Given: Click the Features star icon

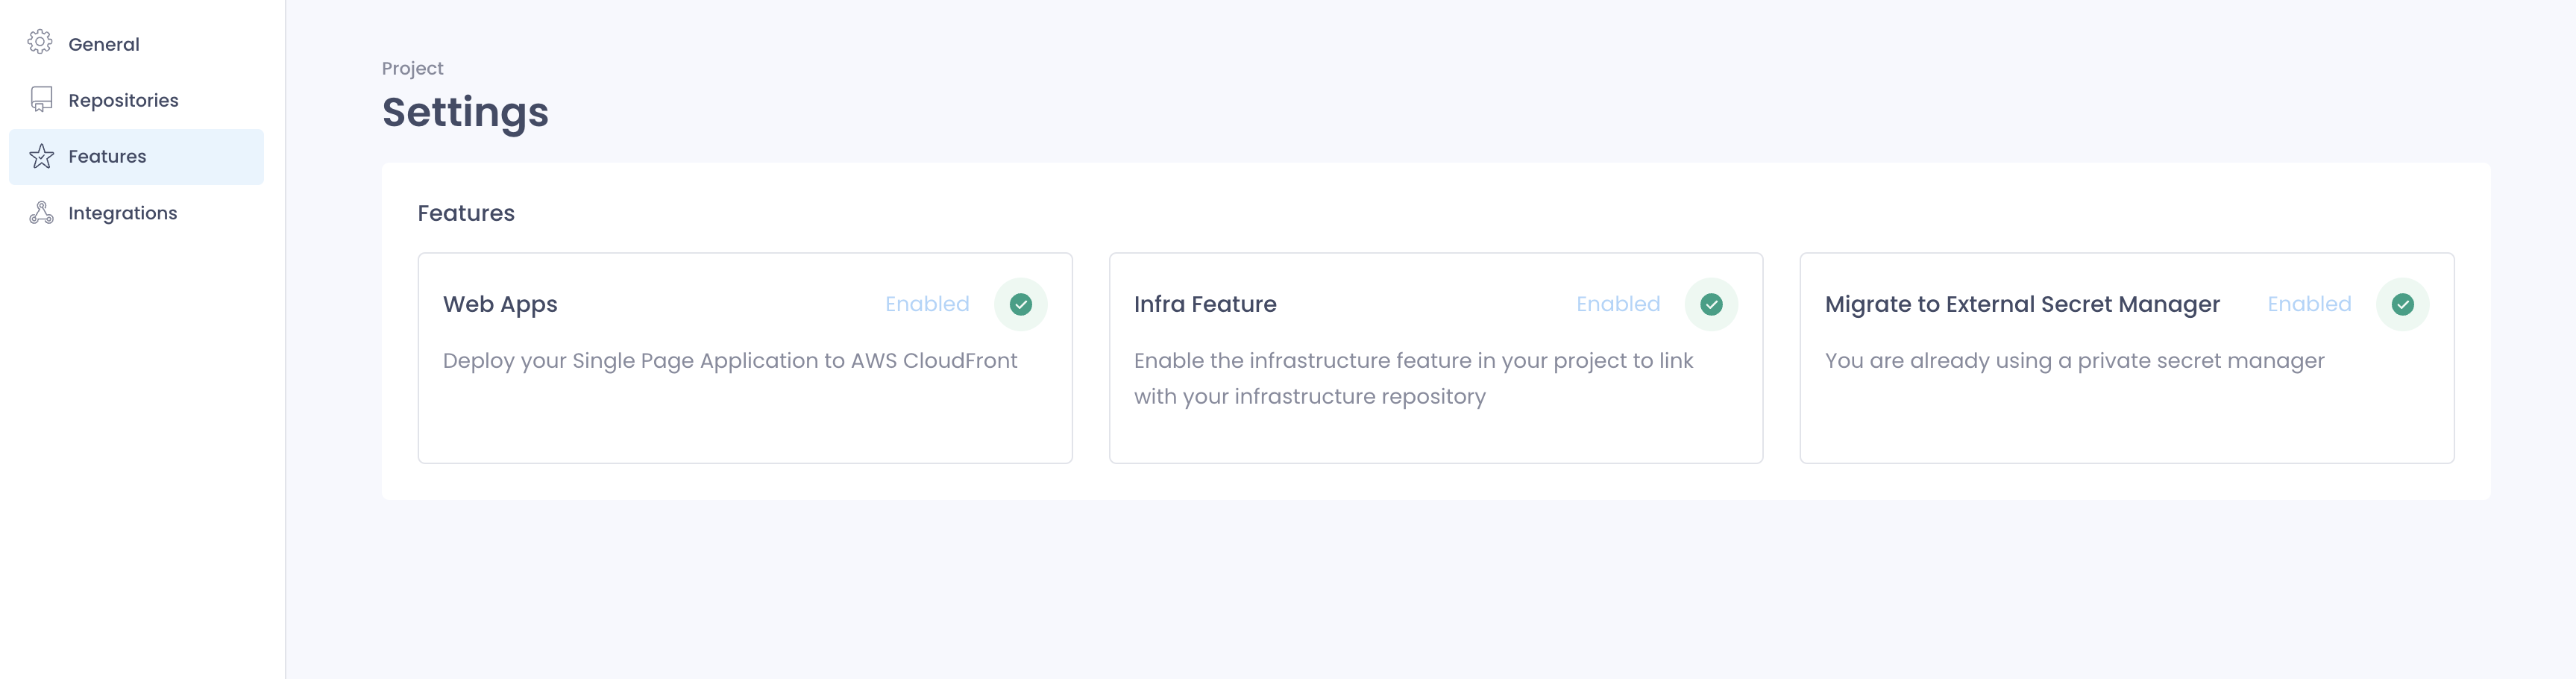Looking at the screenshot, I should pyautogui.click(x=41, y=156).
